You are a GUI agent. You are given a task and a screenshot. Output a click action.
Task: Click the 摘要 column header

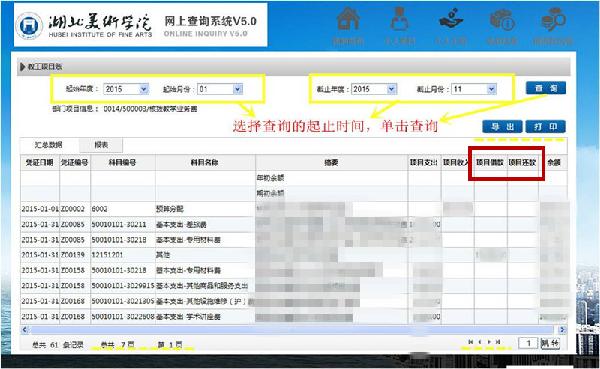coord(331,163)
